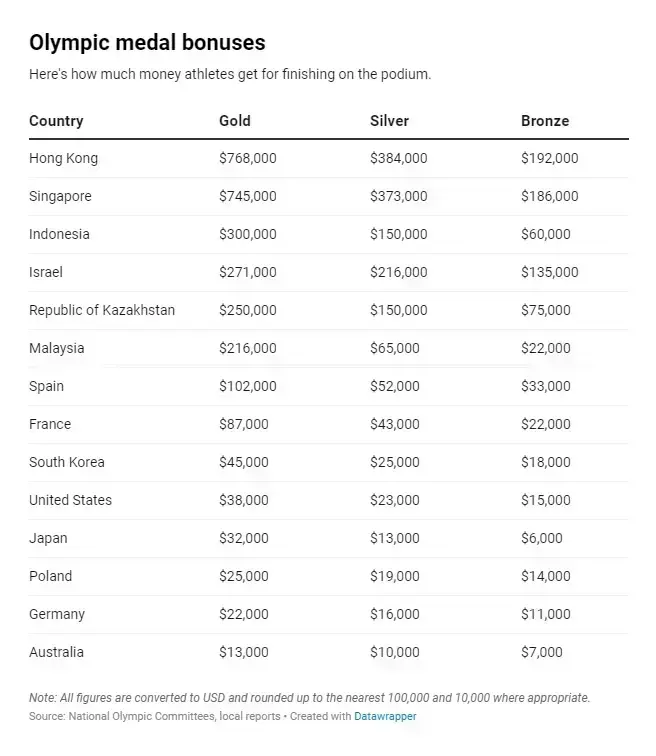This screenshot has width=656, height=756.
Task: Click Israel's silver bonus $216,000
Action: click(x=398, y=272)
